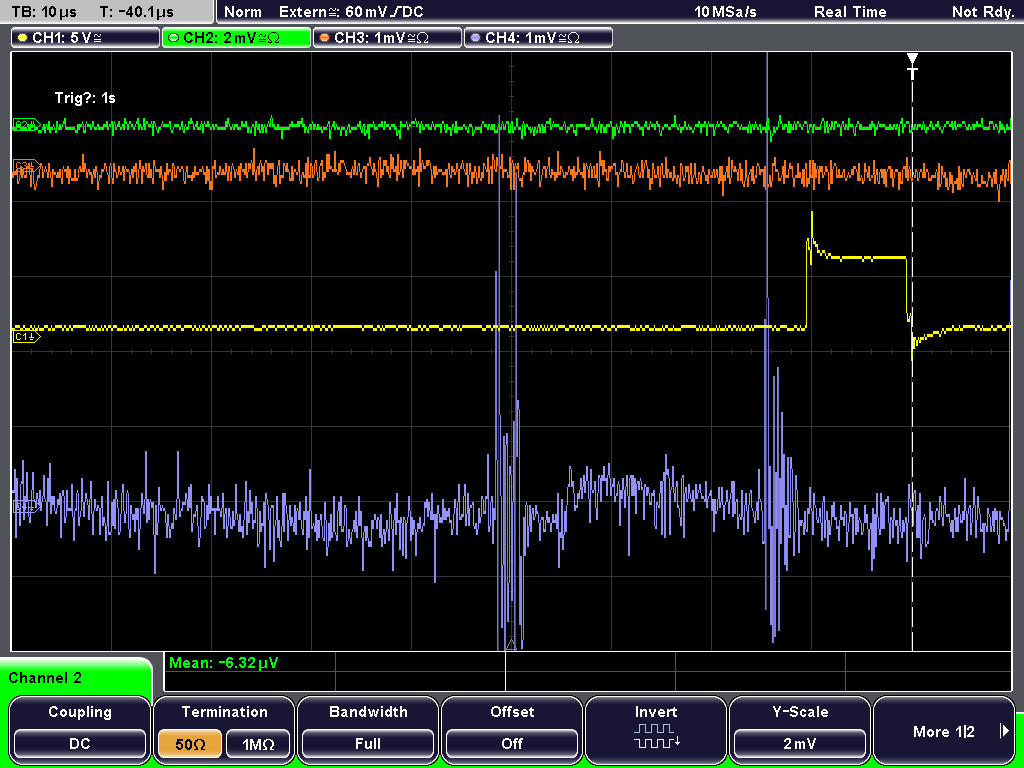Click the C1 ground level marker
Screen dimensions: 1024x768
click(x=27, y=336)
